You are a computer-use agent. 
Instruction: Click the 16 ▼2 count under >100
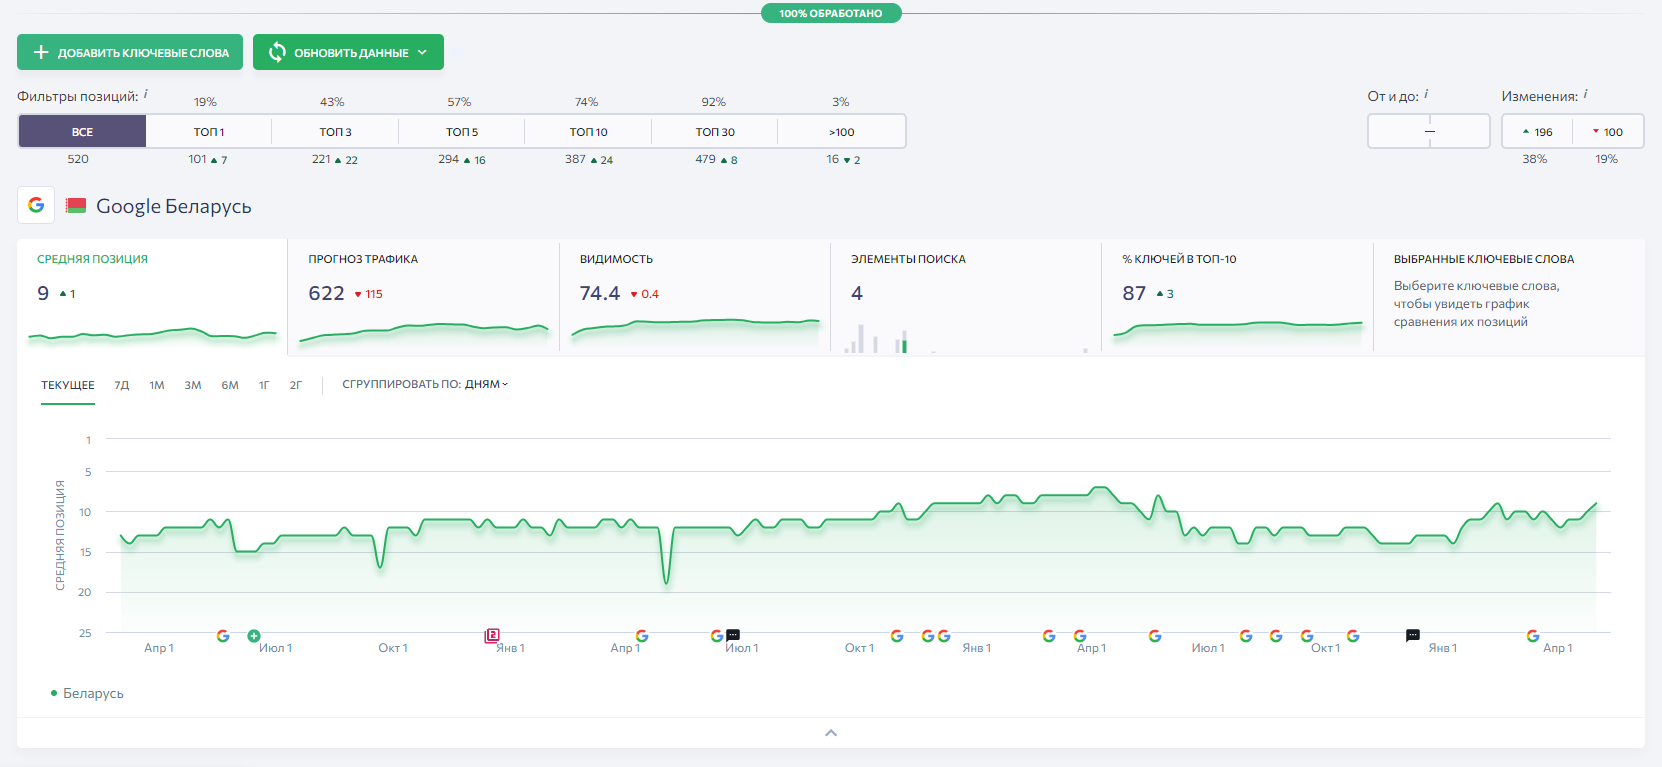click(x=843, y=159)
